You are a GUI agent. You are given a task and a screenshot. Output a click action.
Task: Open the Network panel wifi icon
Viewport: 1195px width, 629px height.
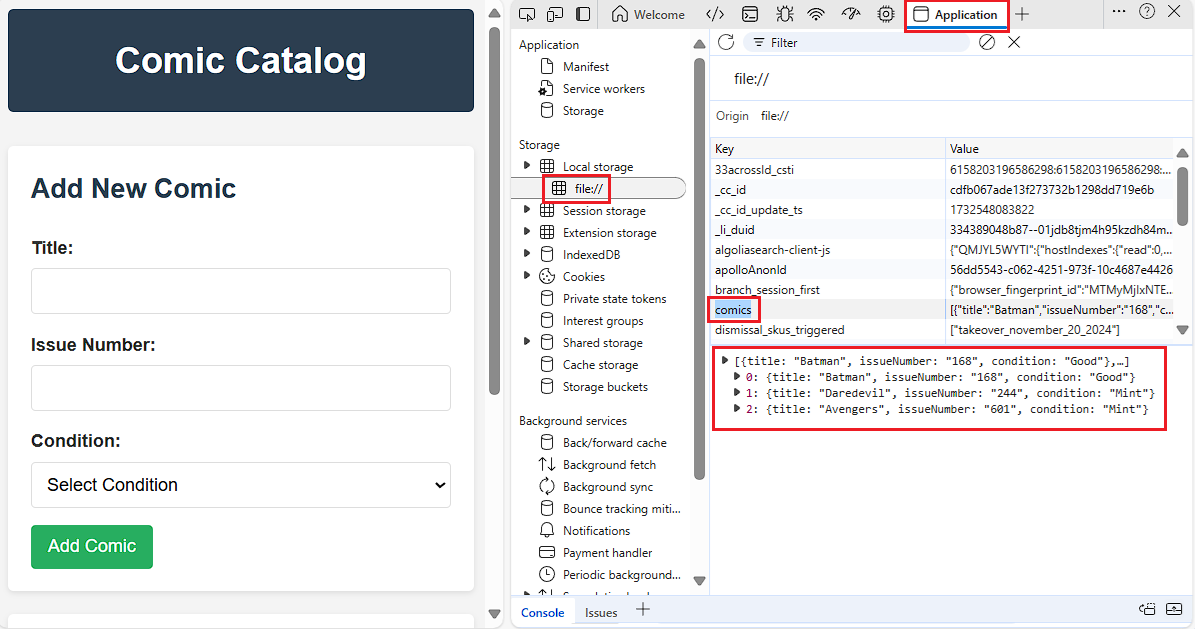point(816,14)
